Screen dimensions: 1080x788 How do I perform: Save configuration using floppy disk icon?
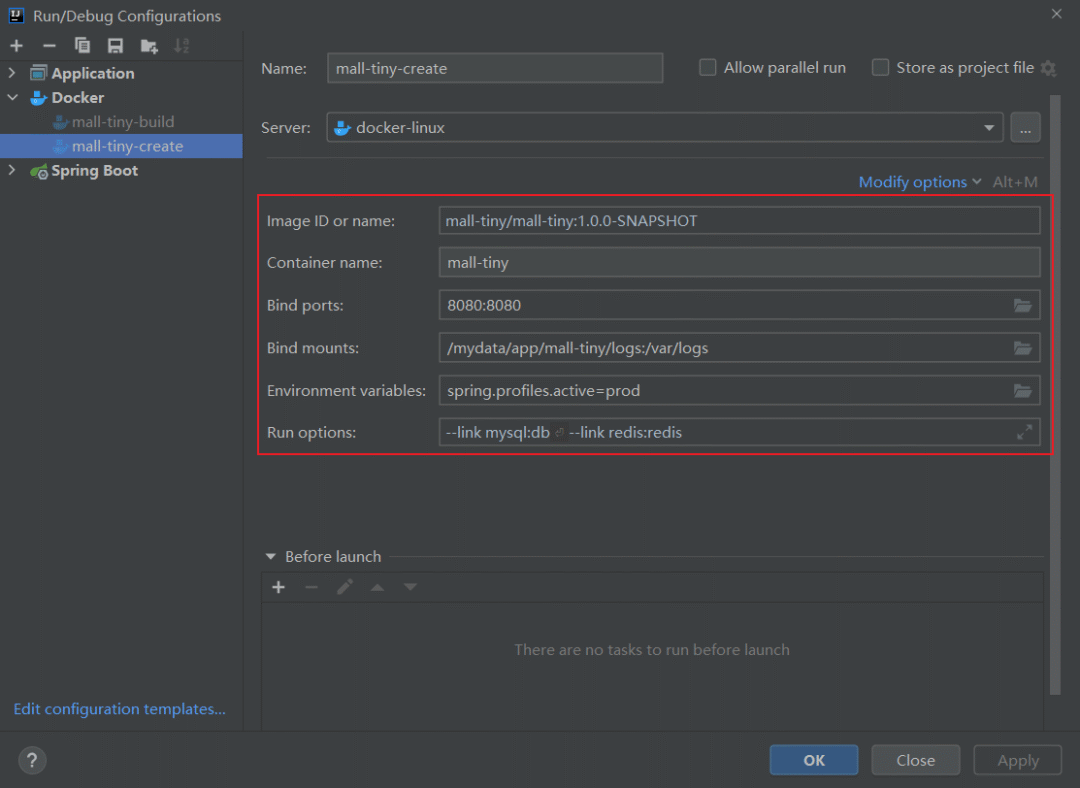[x=115, y=46]
